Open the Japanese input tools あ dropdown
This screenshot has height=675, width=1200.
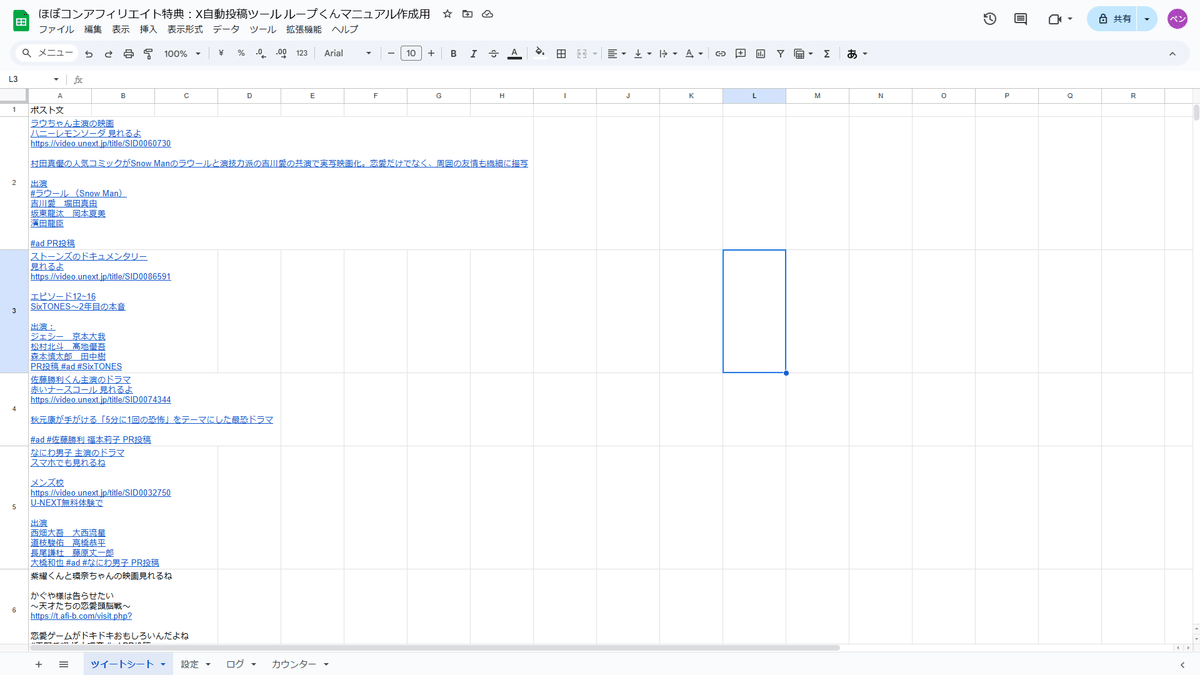click(x=857, y=54)
